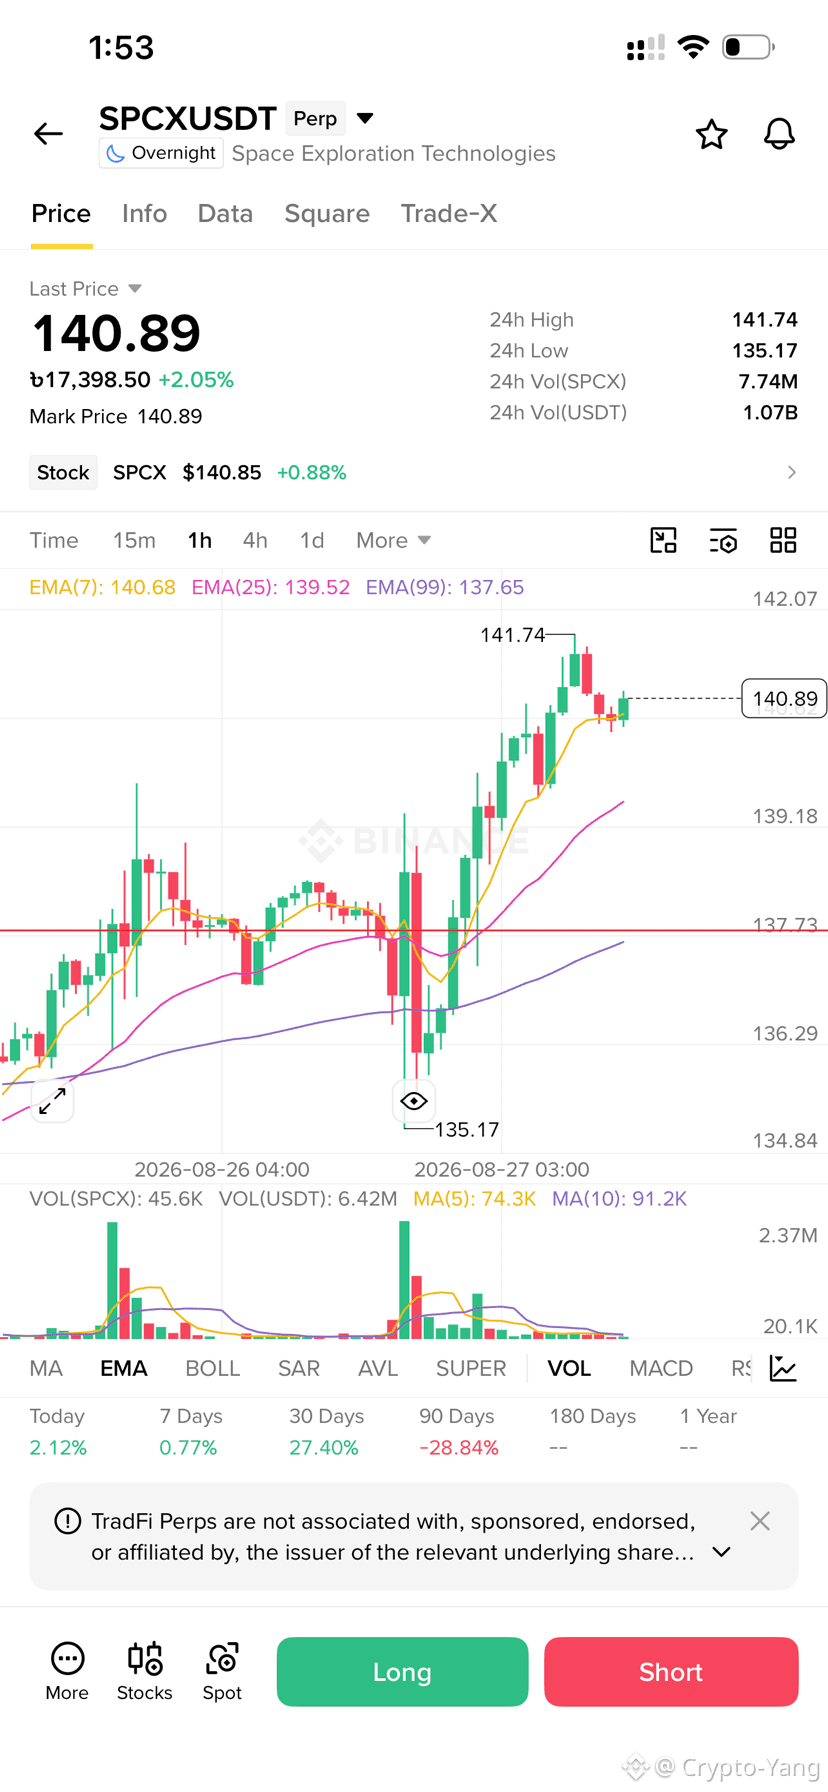Viewport: 828px width, 1792px height.
Task: Tap the 1 Year performance
Action: click(708, 1432)
